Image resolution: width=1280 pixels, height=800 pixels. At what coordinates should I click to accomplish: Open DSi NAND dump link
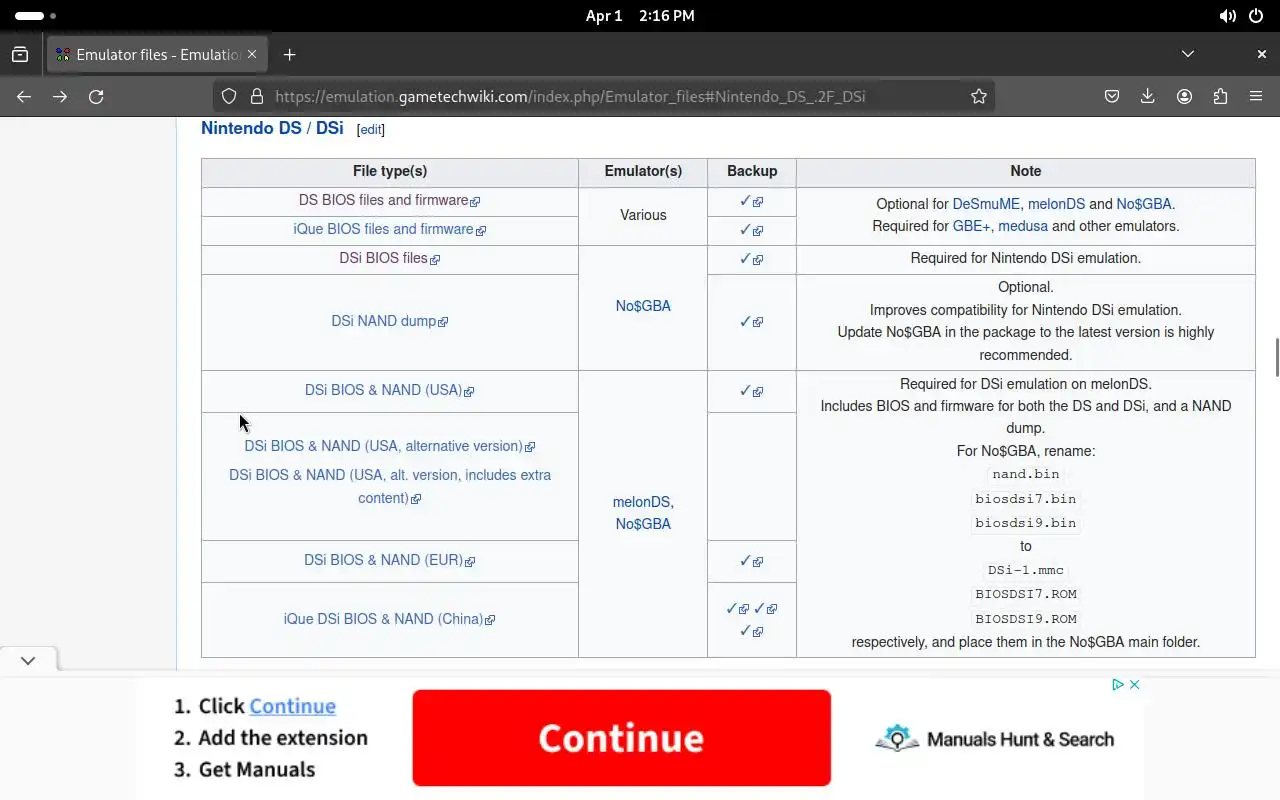389,321
